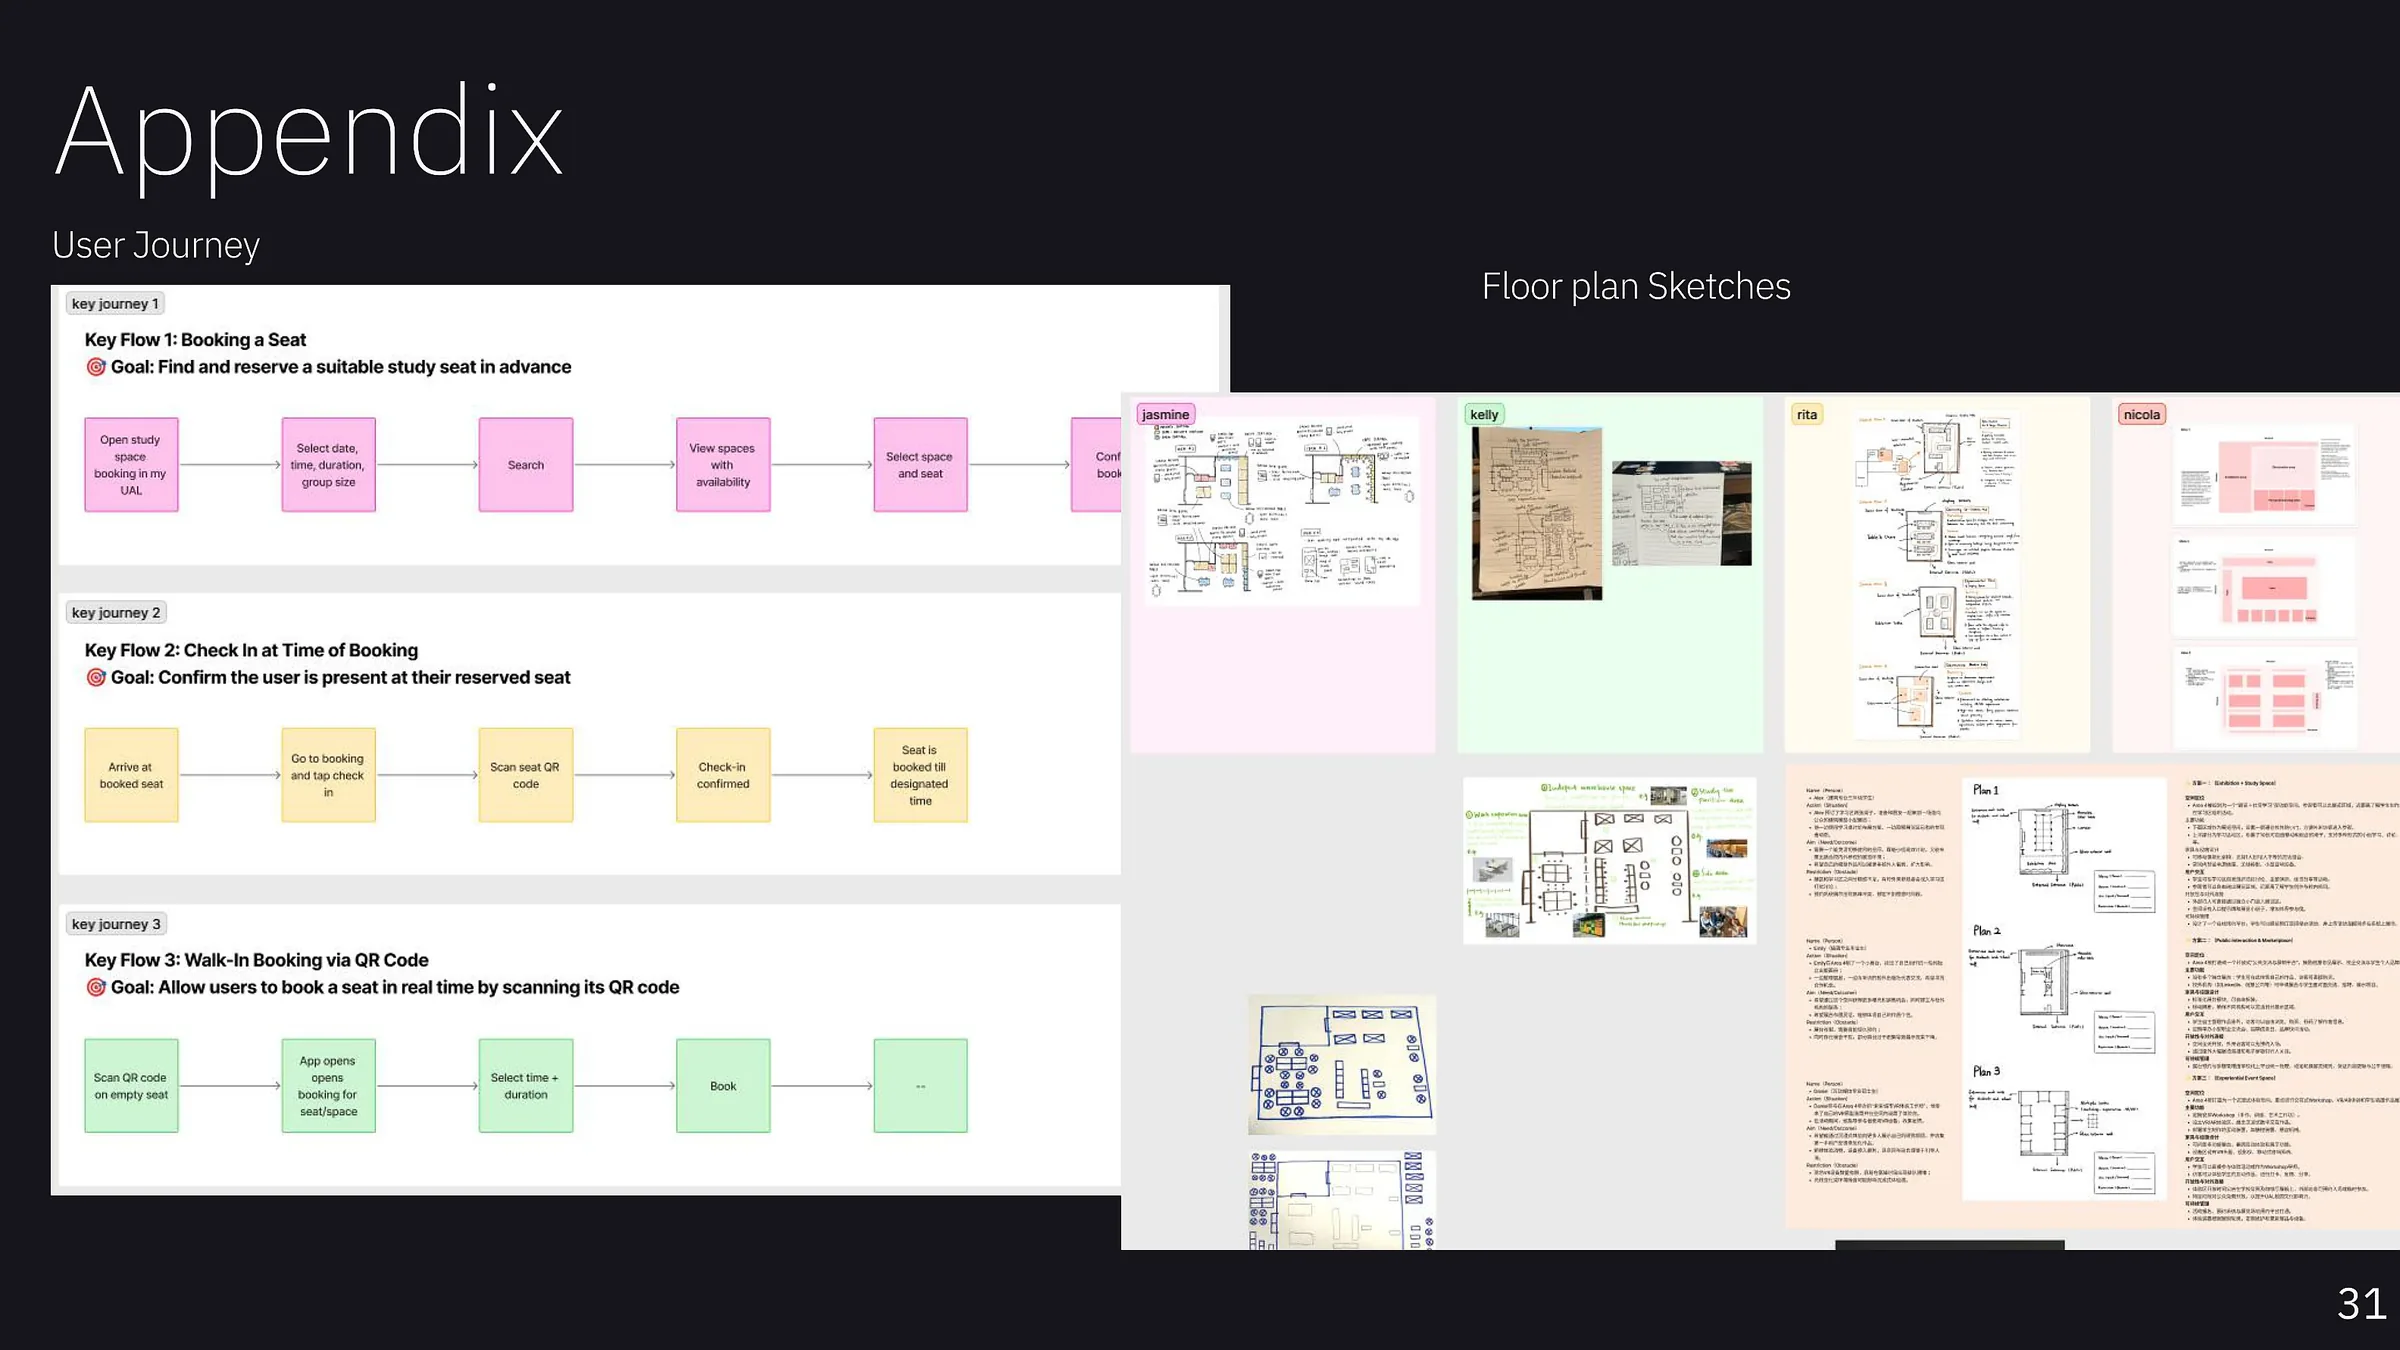Select the 'Select space and seat' box
The width and height of the screenshot is (2400, 1350).
click(920, 465)
